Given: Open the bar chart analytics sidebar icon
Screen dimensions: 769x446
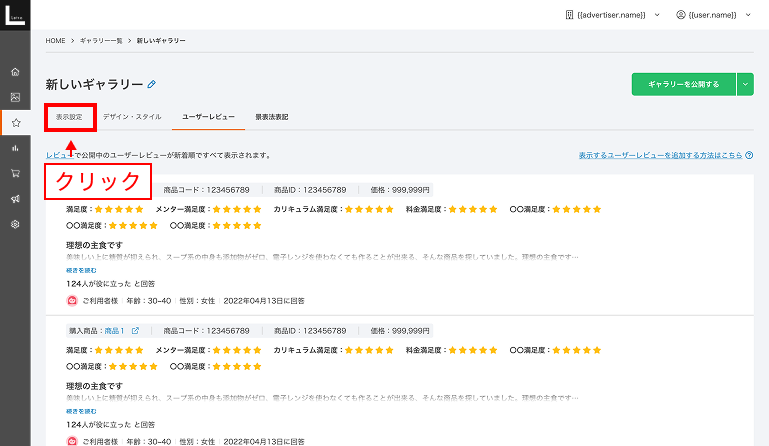Looking at the screenshot, I should click(x=15, y=148).
